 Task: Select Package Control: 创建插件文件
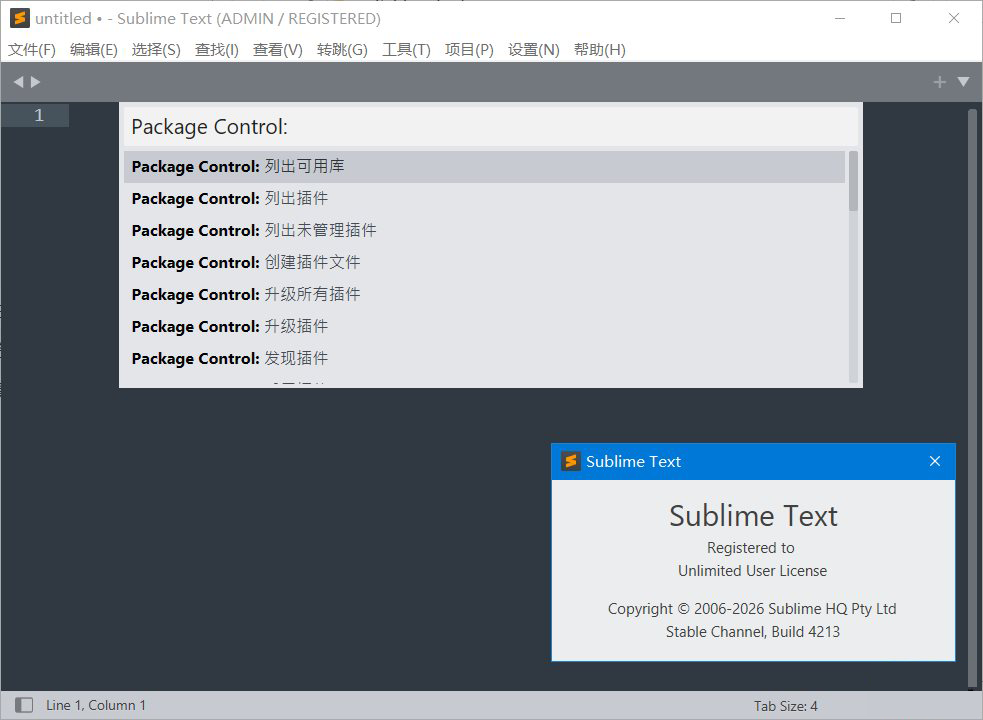[484, 263]
